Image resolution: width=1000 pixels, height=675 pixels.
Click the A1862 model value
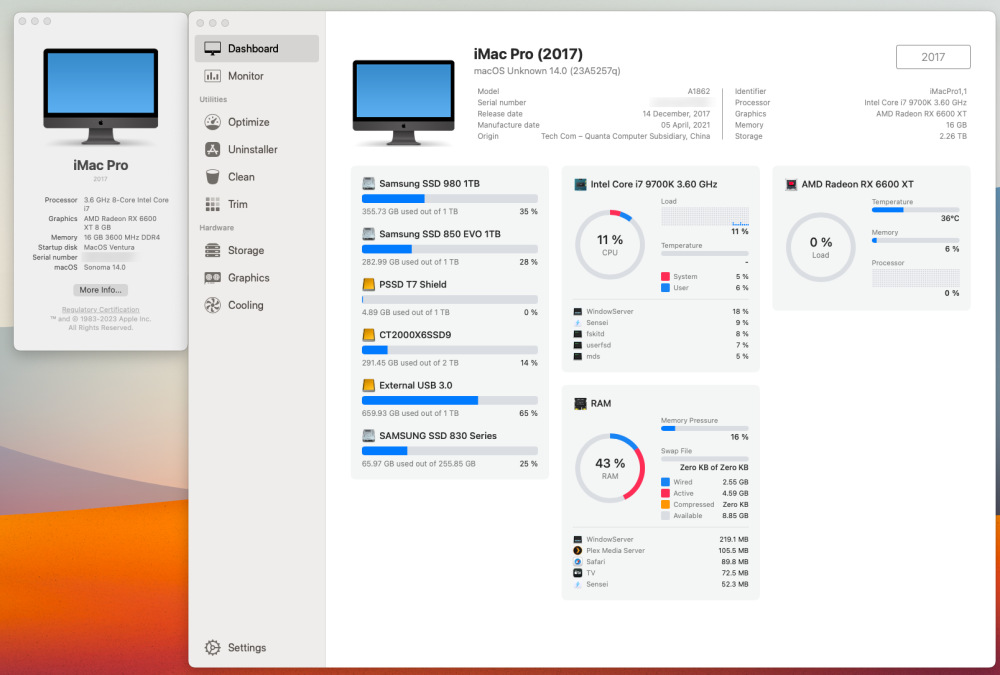pyautogui.click(x=698, y=91)
